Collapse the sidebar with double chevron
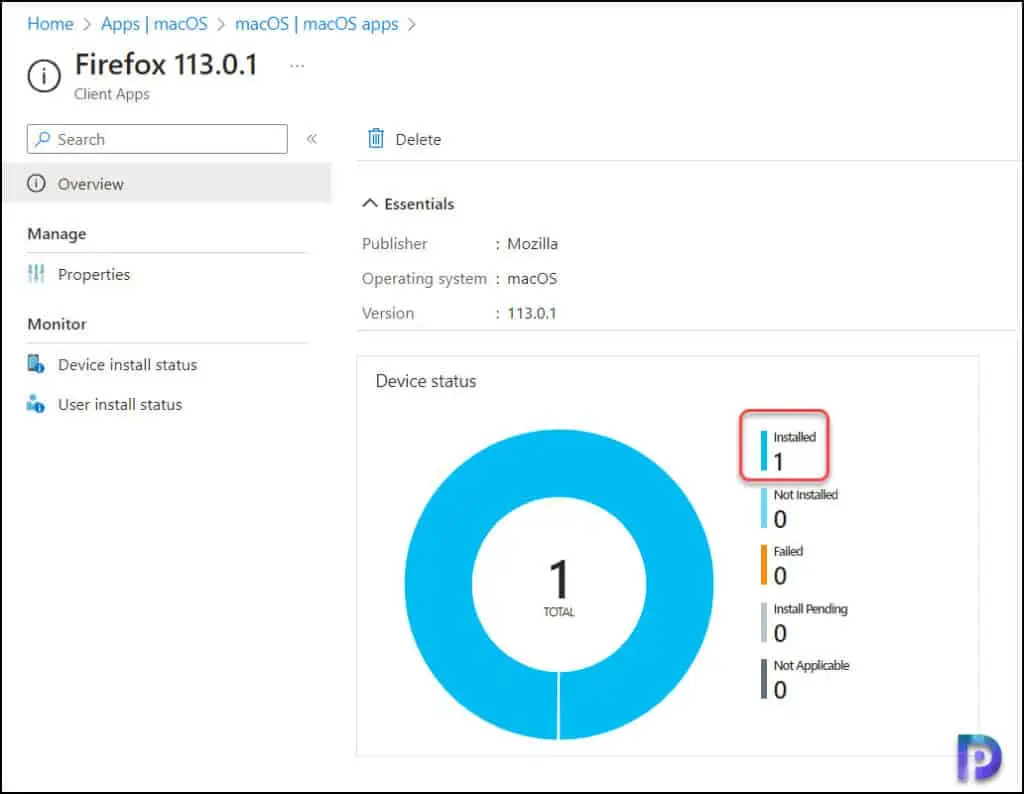This screenshot has height=794, width=1024. click(312, 138)
